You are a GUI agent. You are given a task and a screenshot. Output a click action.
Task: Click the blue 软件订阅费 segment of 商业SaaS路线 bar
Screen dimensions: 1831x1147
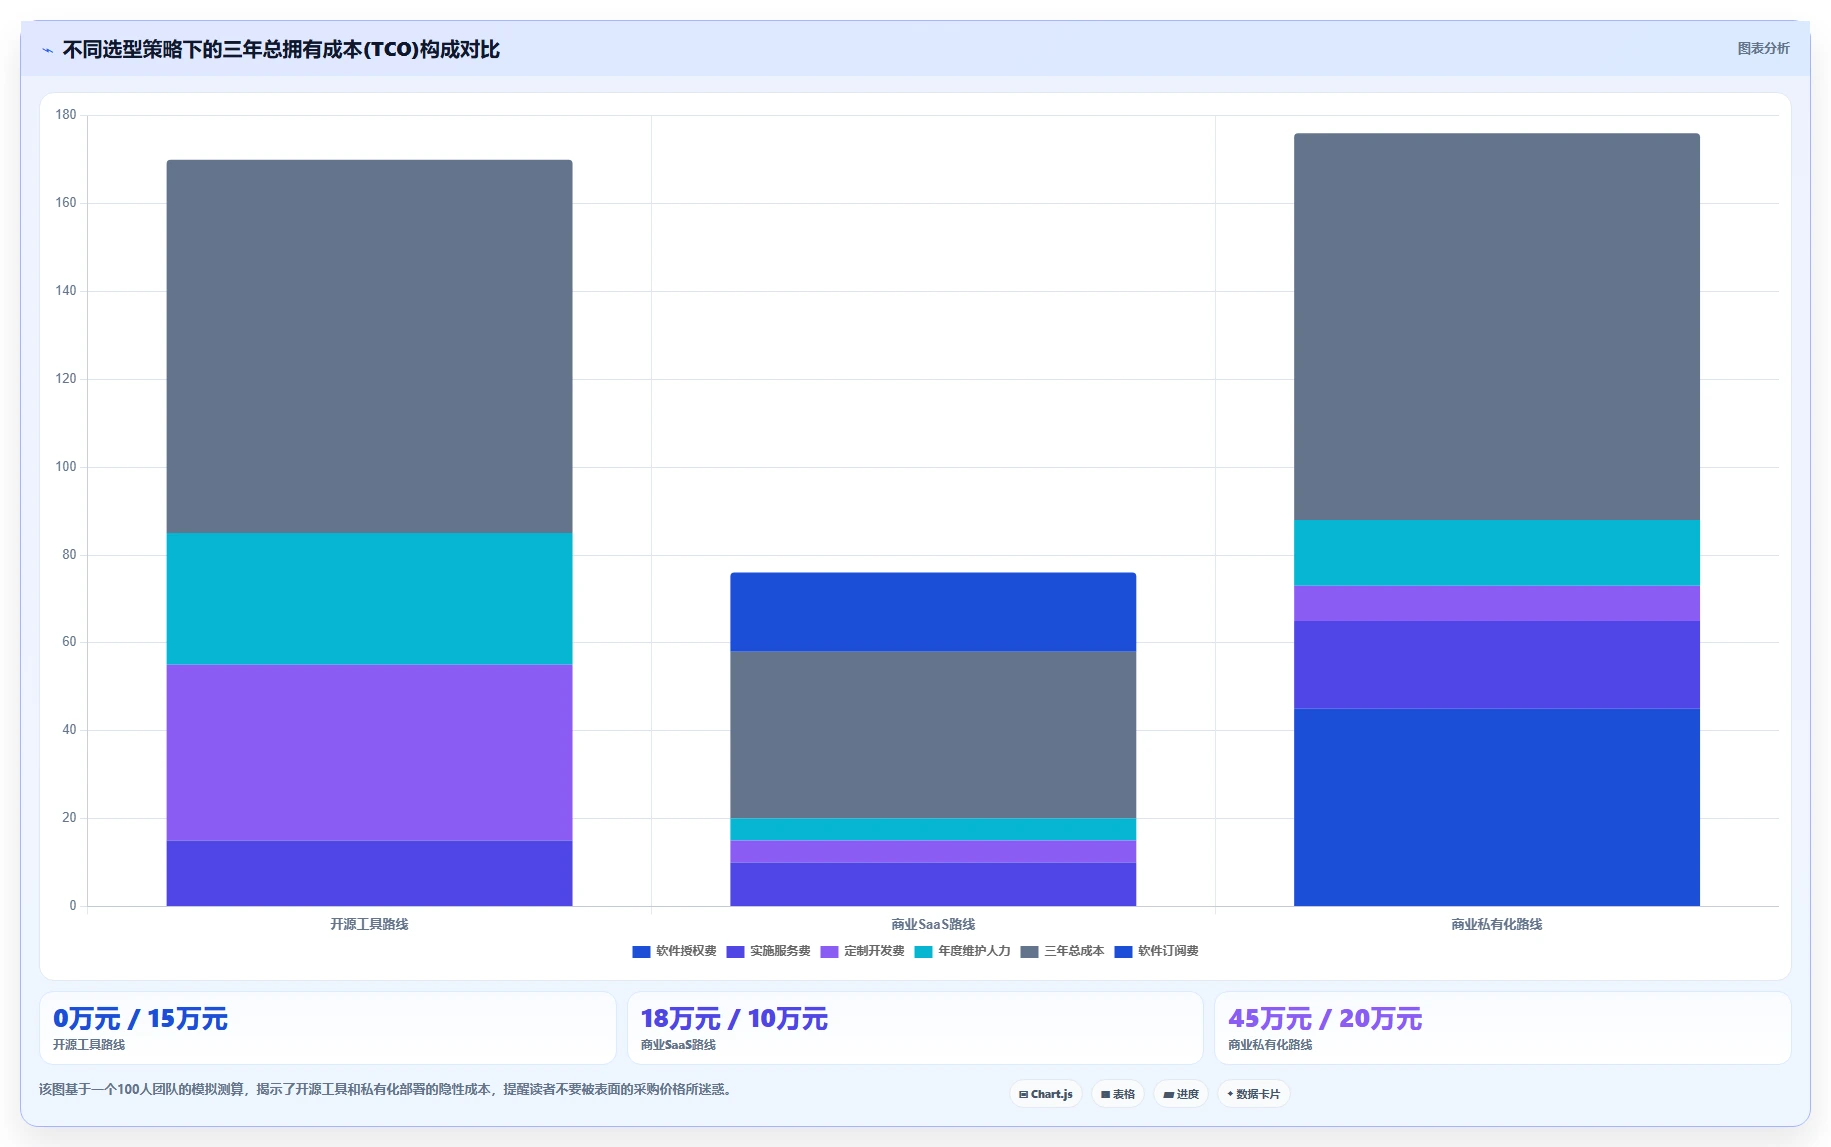click(x=933, y=612)
